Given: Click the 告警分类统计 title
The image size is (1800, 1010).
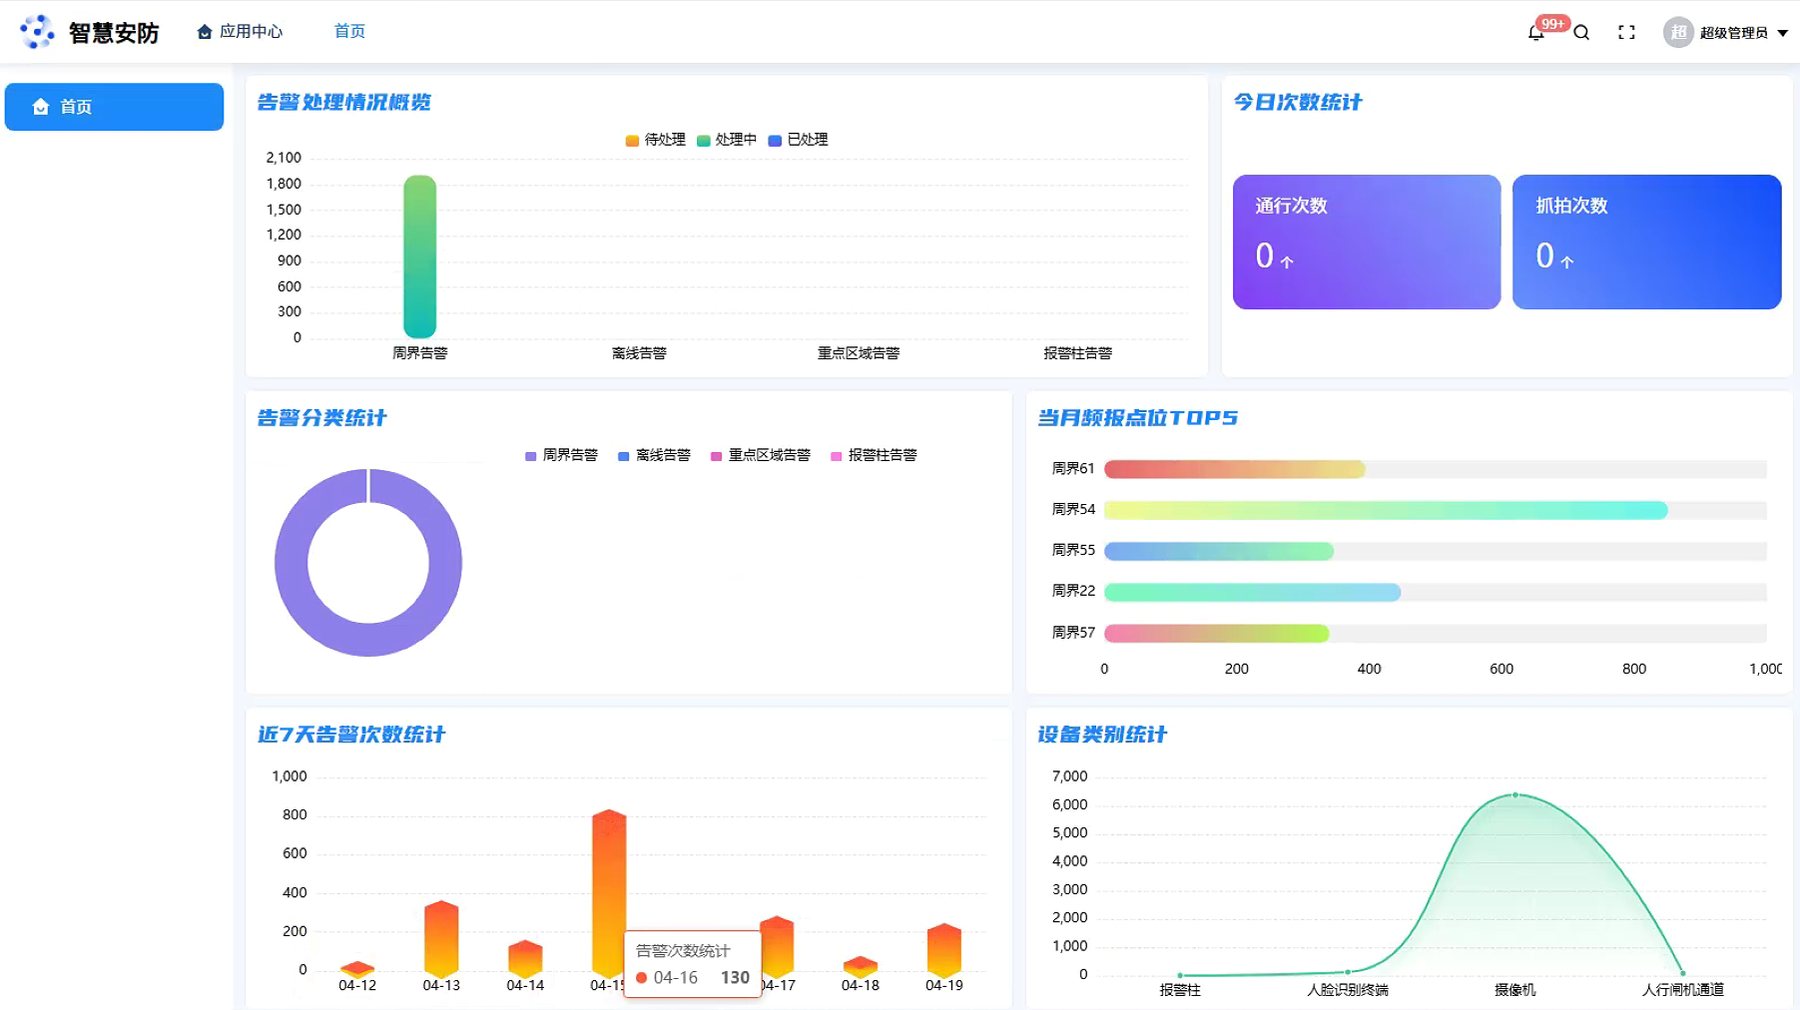Looking at the screenshot, I should coord(322,418).
